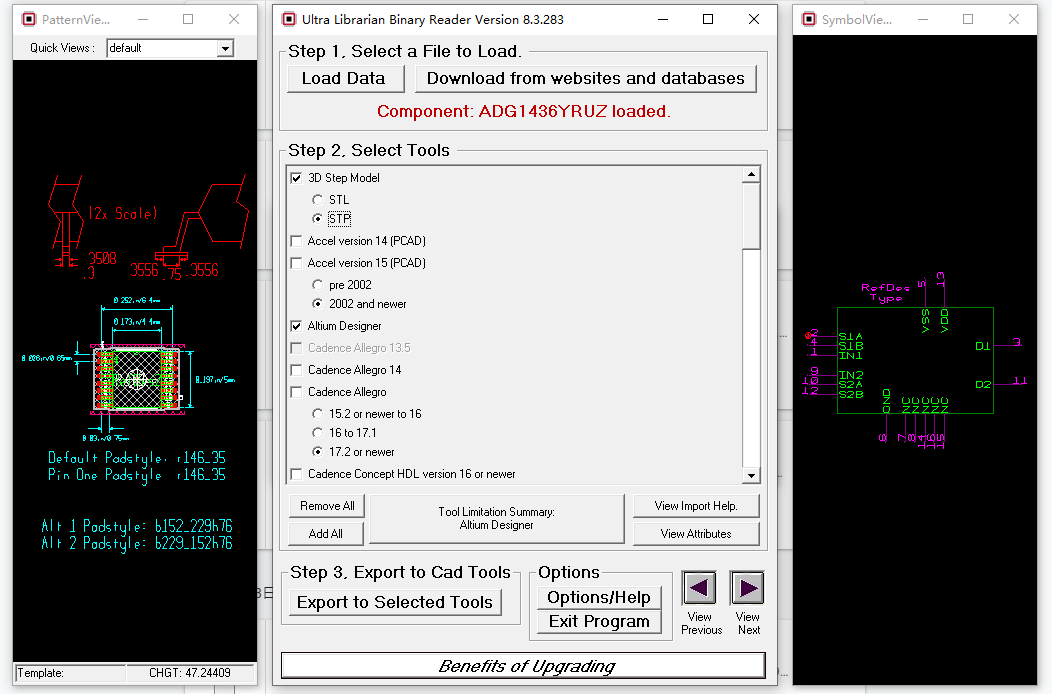Click Download from websites and databases
Image resolution: width=1052 pixels, height=694 pixels.
click(x=586, y=79)
